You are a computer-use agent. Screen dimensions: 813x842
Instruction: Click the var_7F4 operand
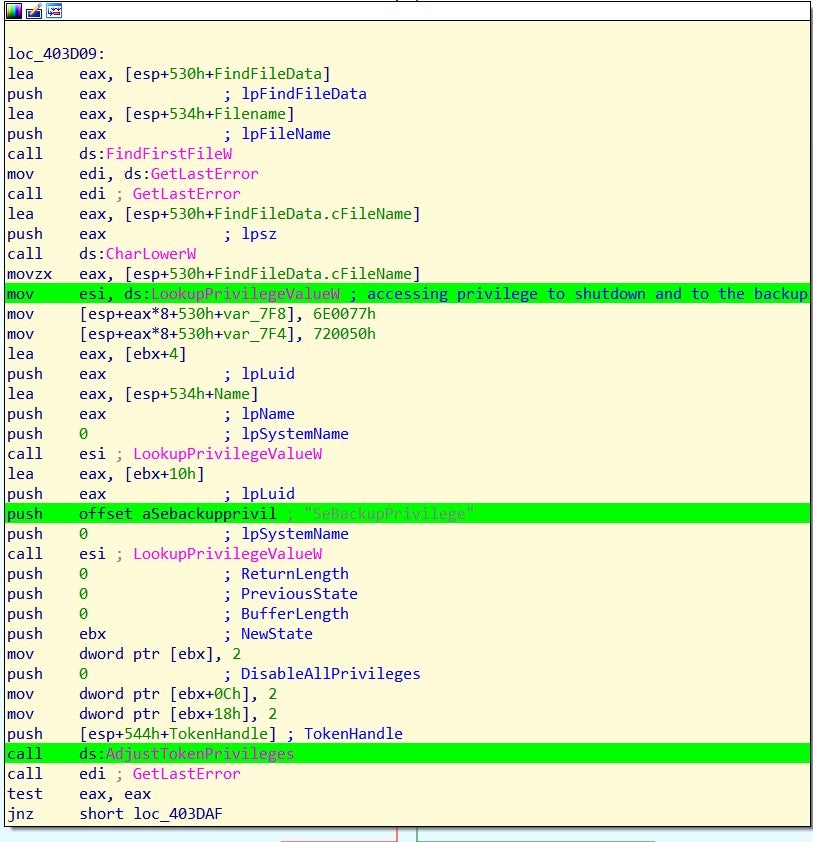pyautogui.click(x=258, y=334)
